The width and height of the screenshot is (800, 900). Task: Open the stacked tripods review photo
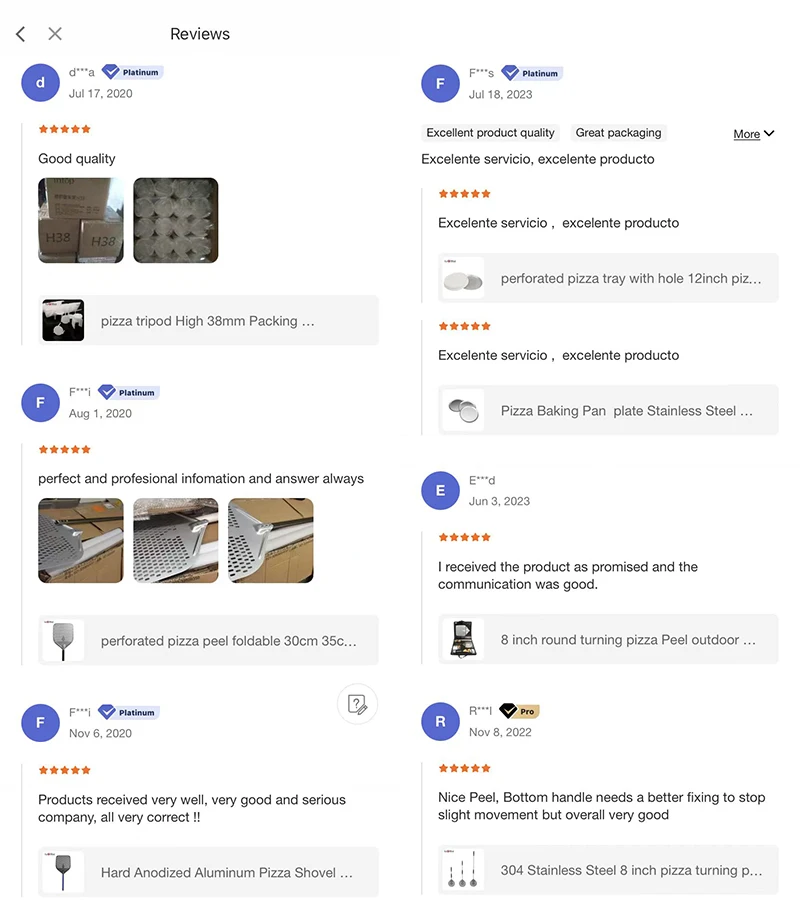coord(176,220)
